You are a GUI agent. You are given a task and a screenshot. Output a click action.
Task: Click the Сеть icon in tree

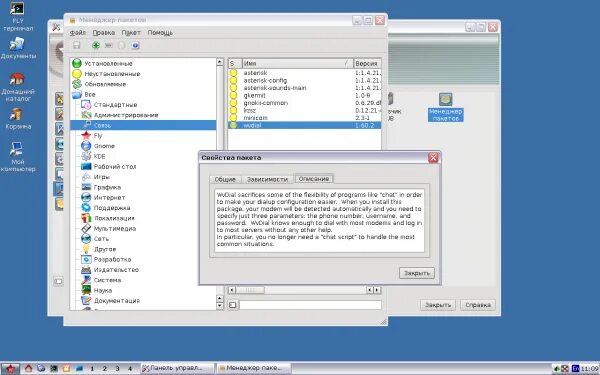pos(86,239)
